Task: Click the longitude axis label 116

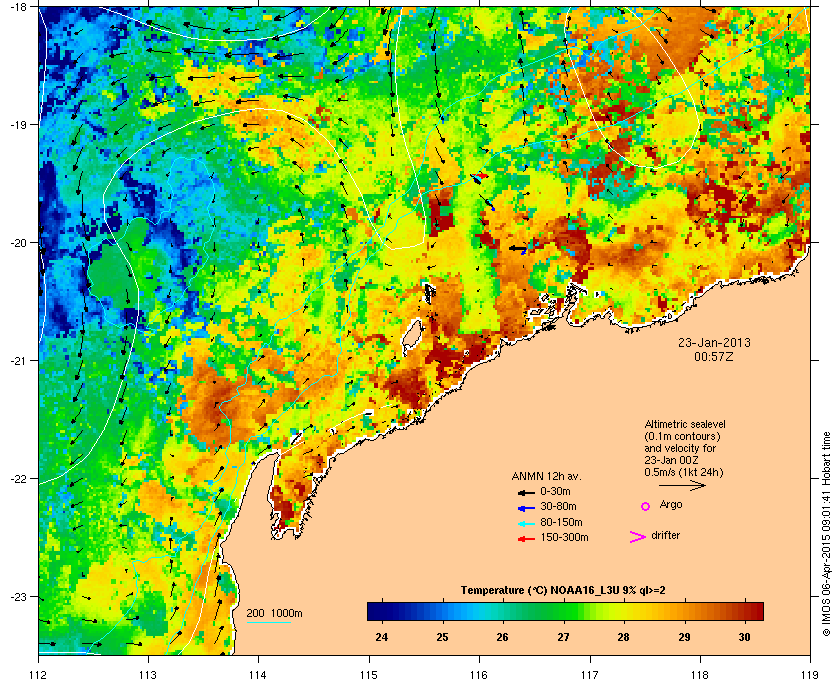Action: (x=478, y=674)
